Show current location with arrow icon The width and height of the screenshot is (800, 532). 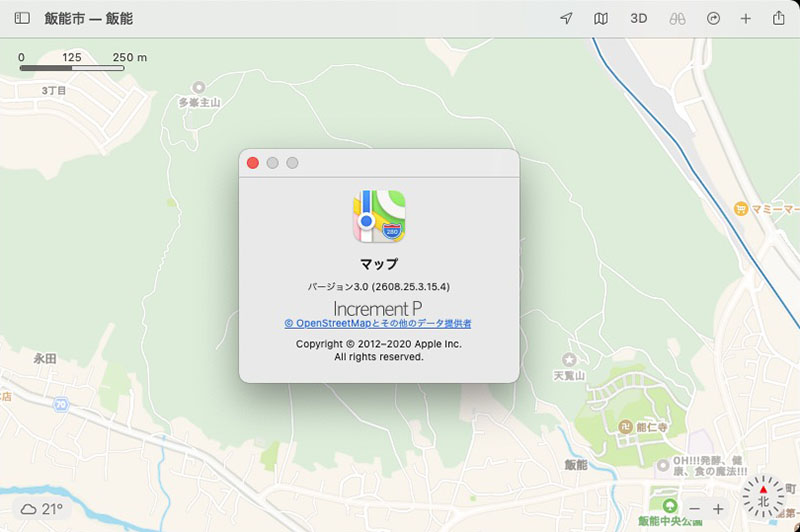[566, 18]
